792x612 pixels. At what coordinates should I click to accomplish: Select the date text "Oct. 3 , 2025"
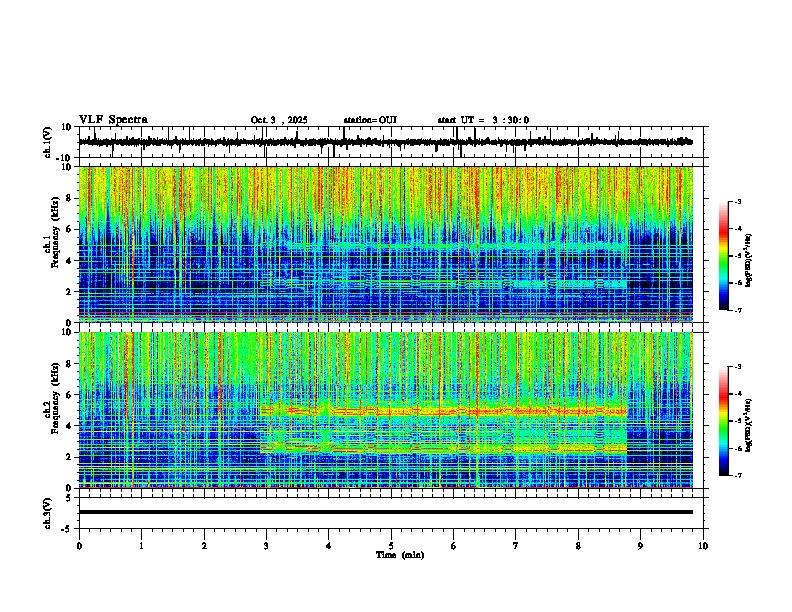click(279, 120)
